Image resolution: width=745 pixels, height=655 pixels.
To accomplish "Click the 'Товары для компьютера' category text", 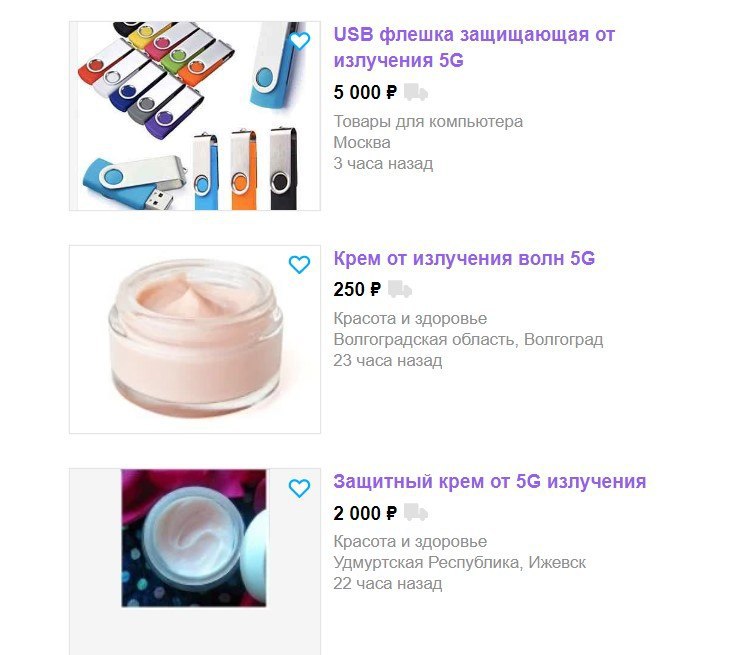I will click(428, 122).
